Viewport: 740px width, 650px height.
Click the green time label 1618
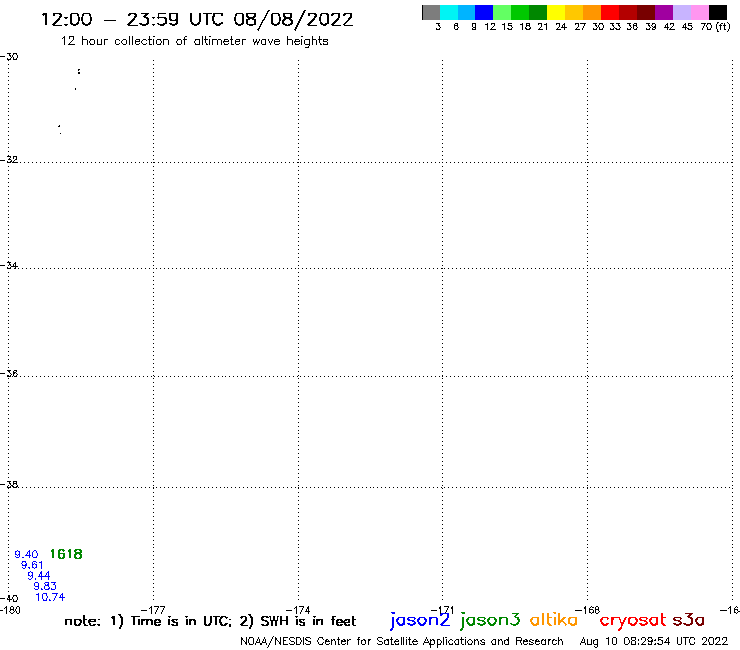pos(66,554)
